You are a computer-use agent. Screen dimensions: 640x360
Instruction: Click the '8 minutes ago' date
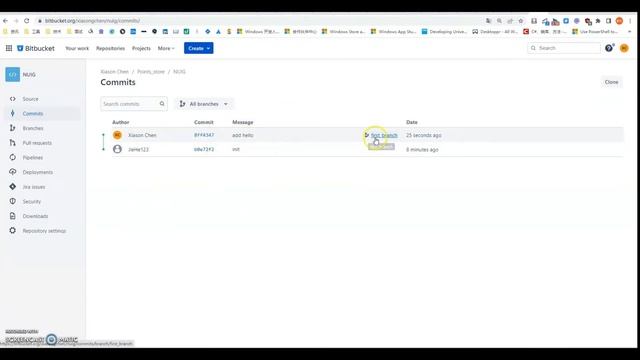(422, 150)
